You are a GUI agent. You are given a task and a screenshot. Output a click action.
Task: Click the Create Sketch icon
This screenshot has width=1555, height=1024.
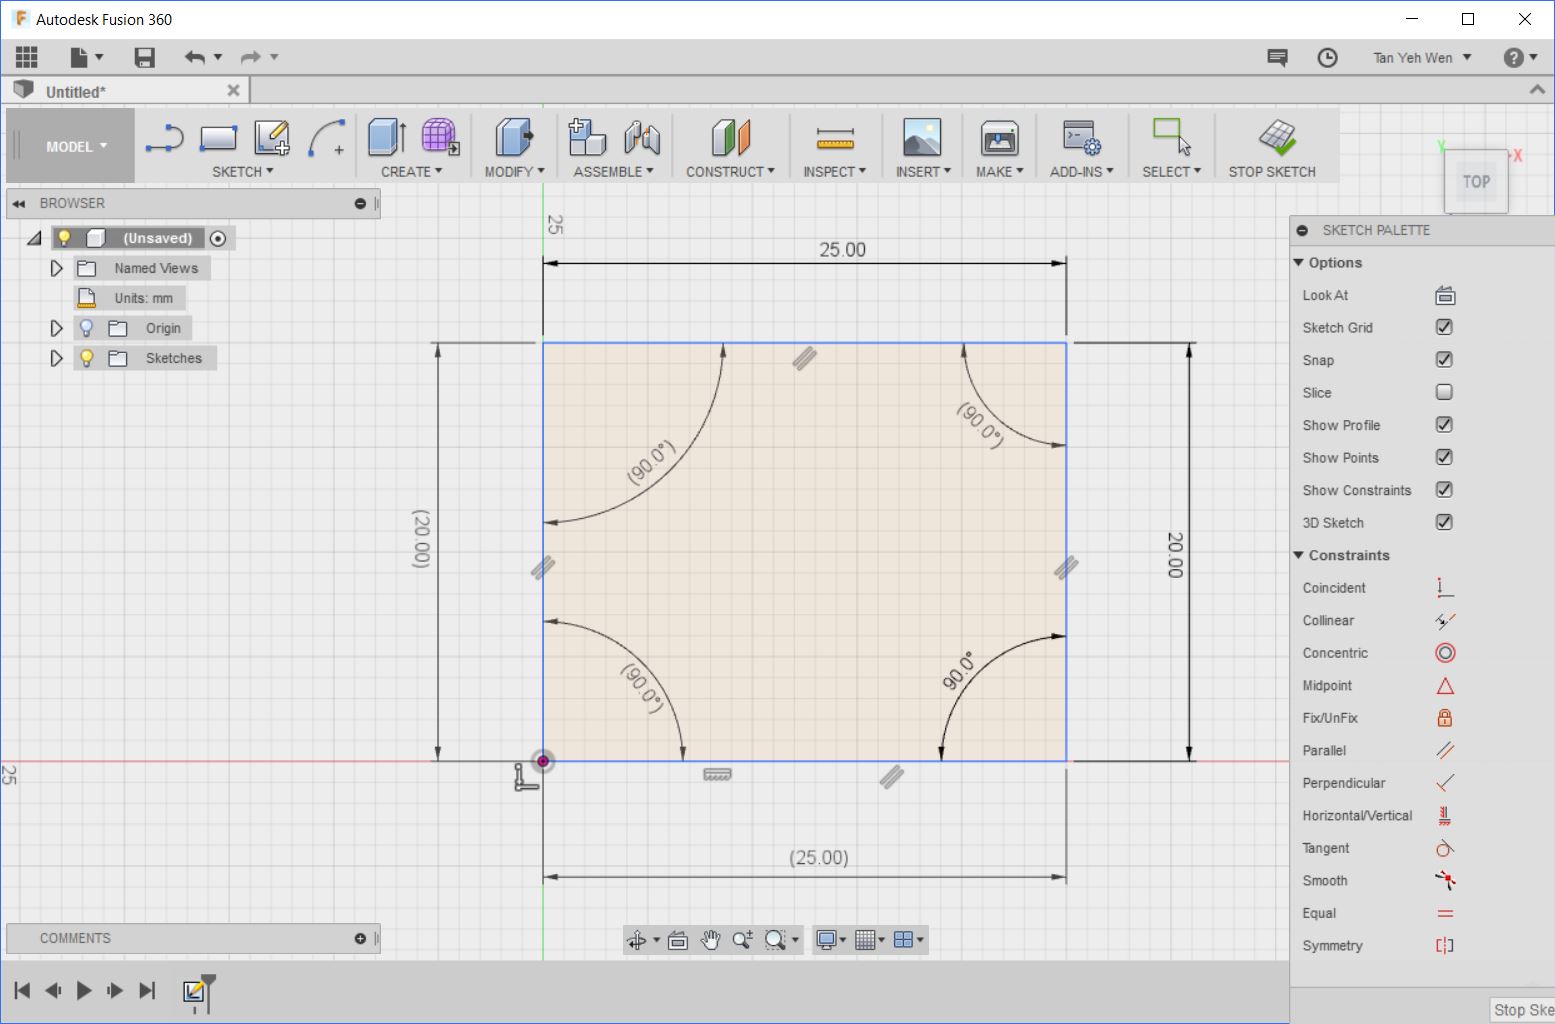(271, 138)
